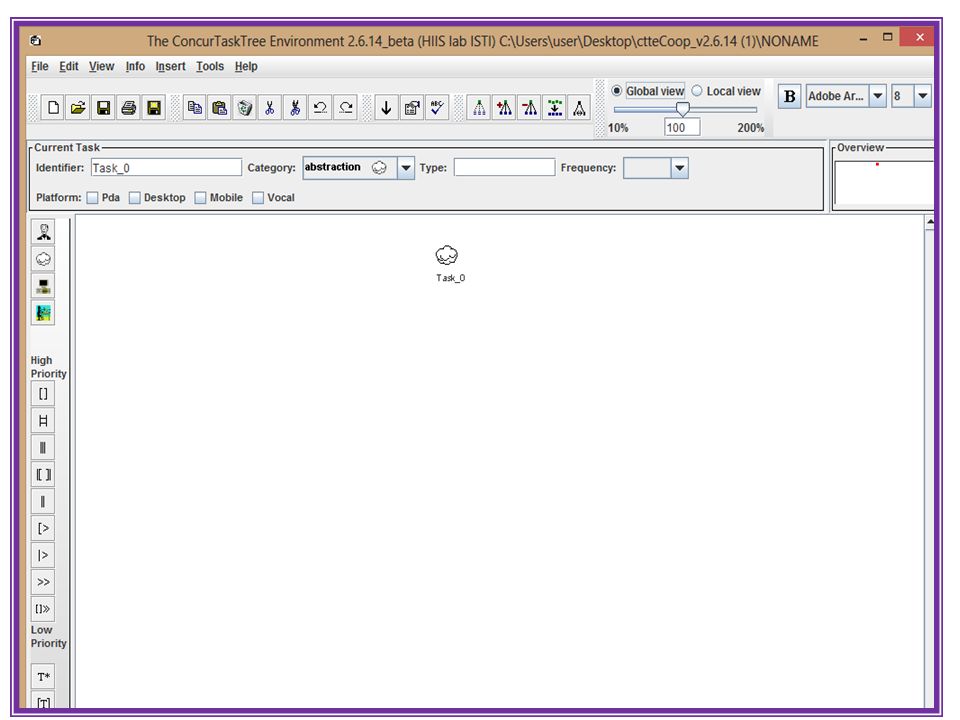Viewport: 960px width, 720px height.
Task: Open the Adobe Ar... font dropdown
Action: [878, 96]
